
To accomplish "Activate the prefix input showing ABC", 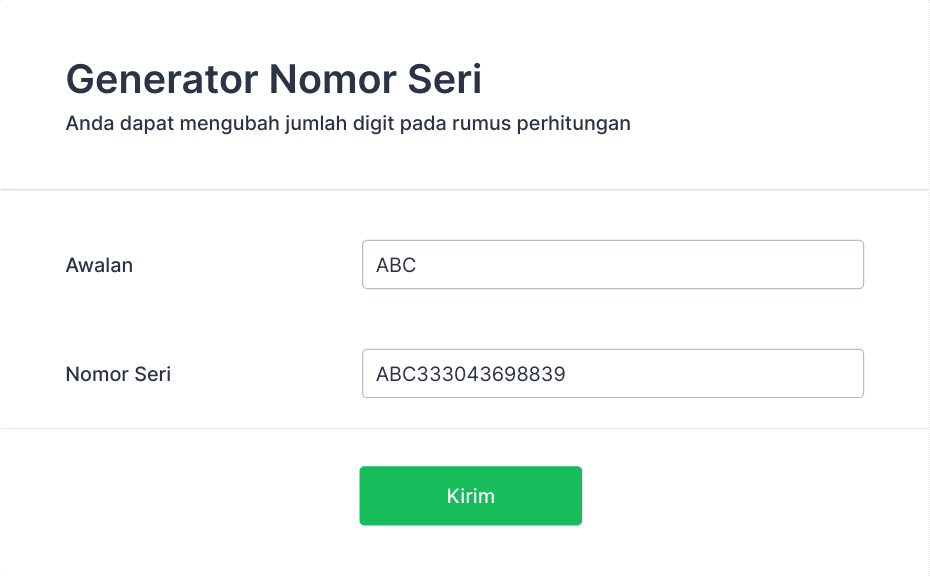I will pos(612,265).
